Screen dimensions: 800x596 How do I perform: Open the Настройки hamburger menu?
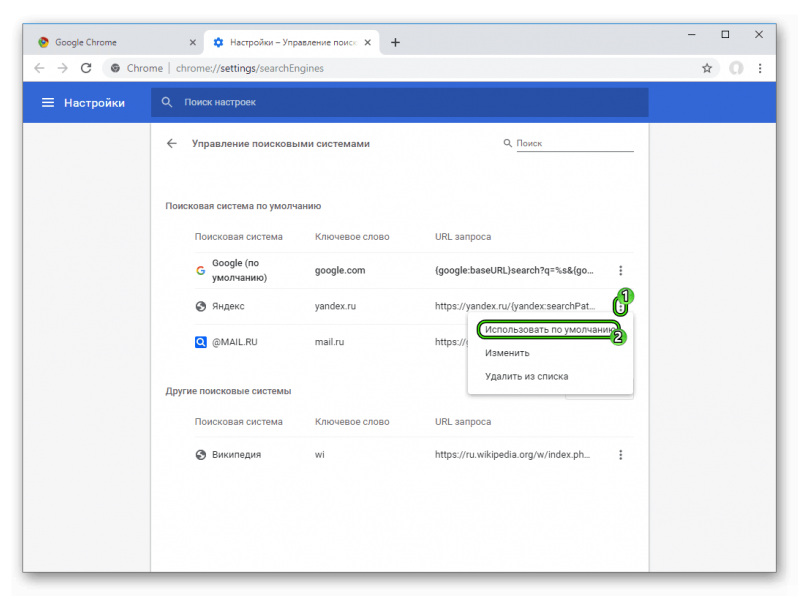pyautogui.click(x=47, y=103)
